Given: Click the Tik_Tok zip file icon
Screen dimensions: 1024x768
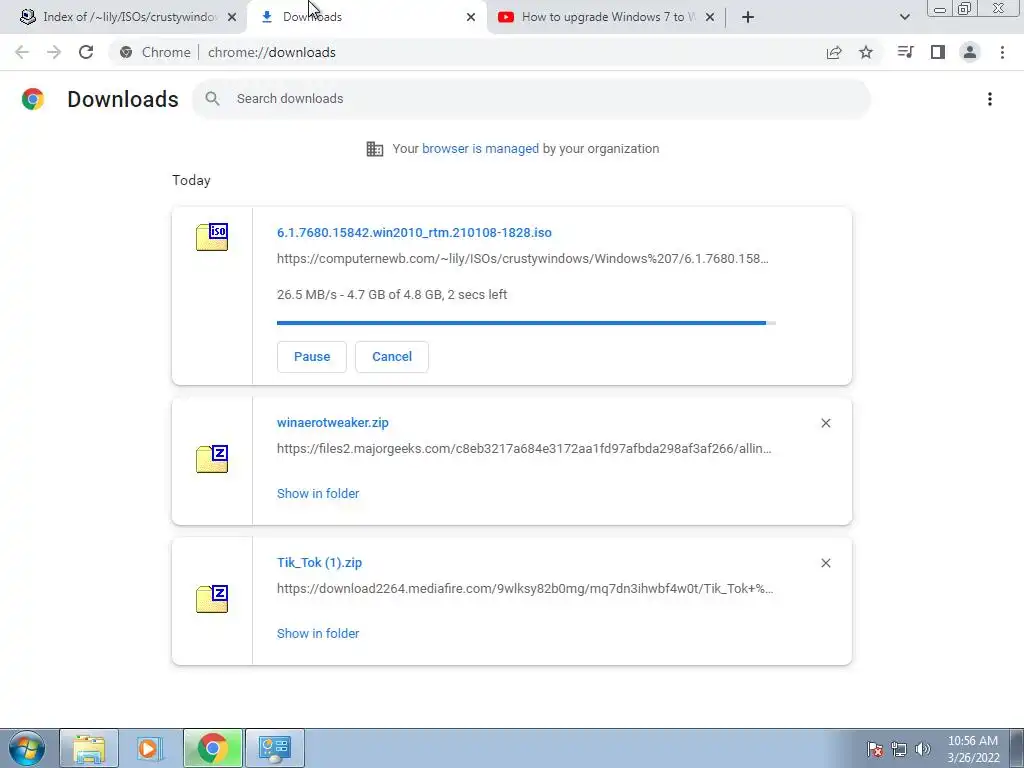Looking at the screenshot, I should (212, 599).
